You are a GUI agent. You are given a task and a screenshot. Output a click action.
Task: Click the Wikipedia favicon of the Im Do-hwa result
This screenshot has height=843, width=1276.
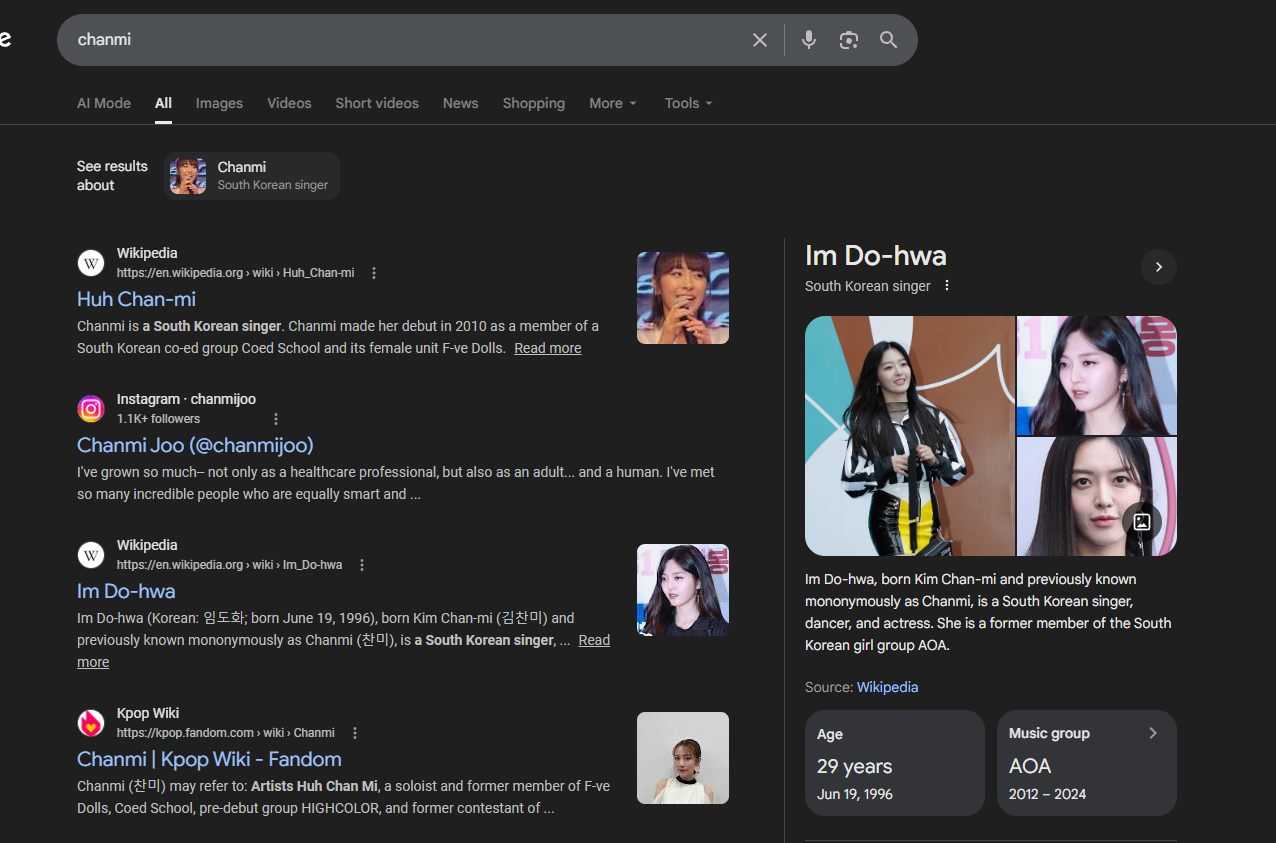tap(91, 555)
